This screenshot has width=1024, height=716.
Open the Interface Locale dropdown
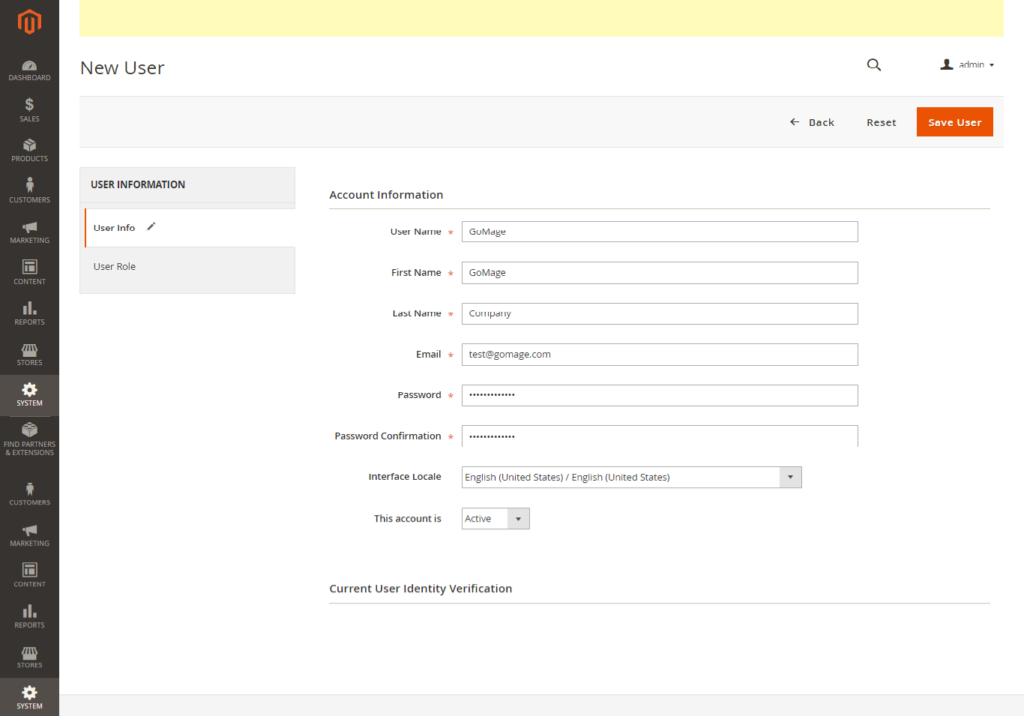[x=631, y=477]
